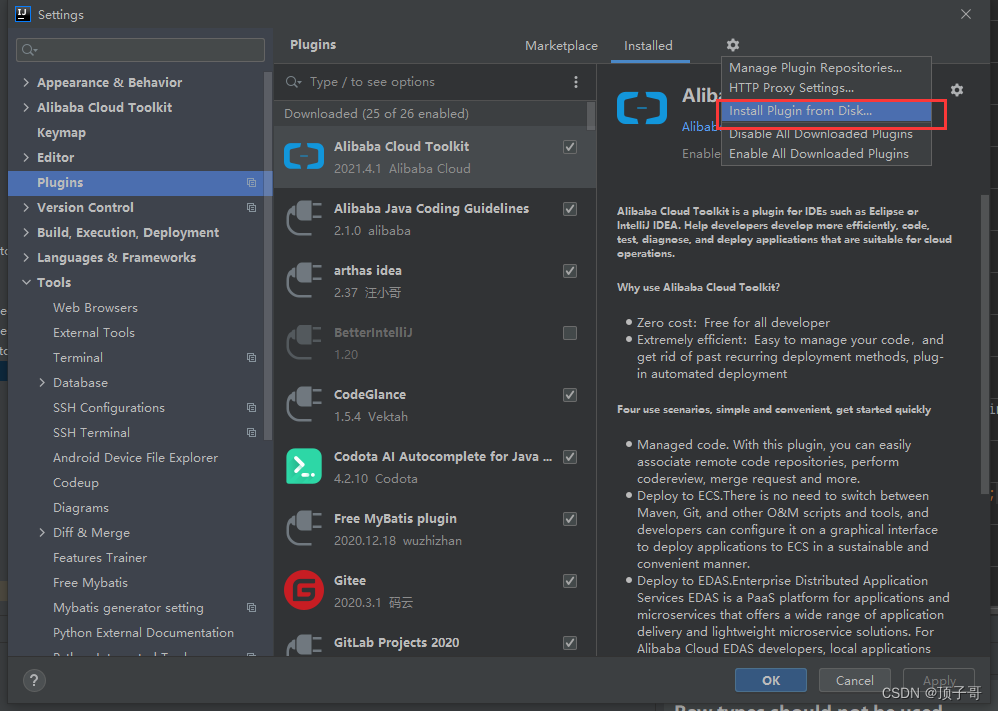This screenshot has width=998, height=711.
Task: Click the Gitee plugin logo icon
Action: [x=304, y=590]
